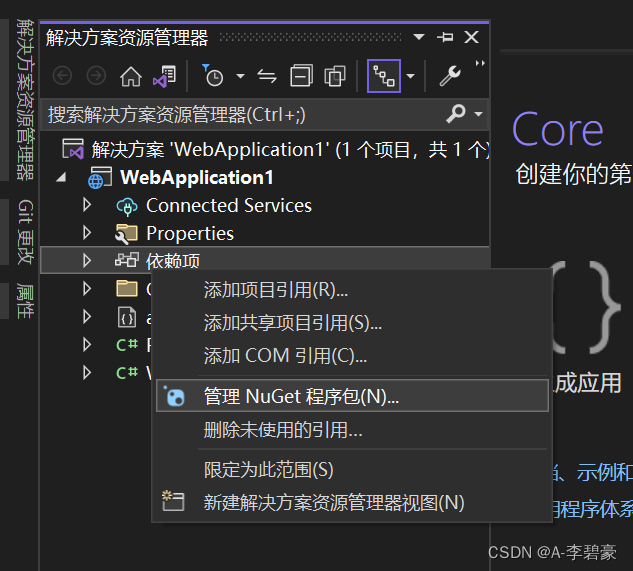Choose 添加 COM 引用(C)... menu item

tap(351, 356)
